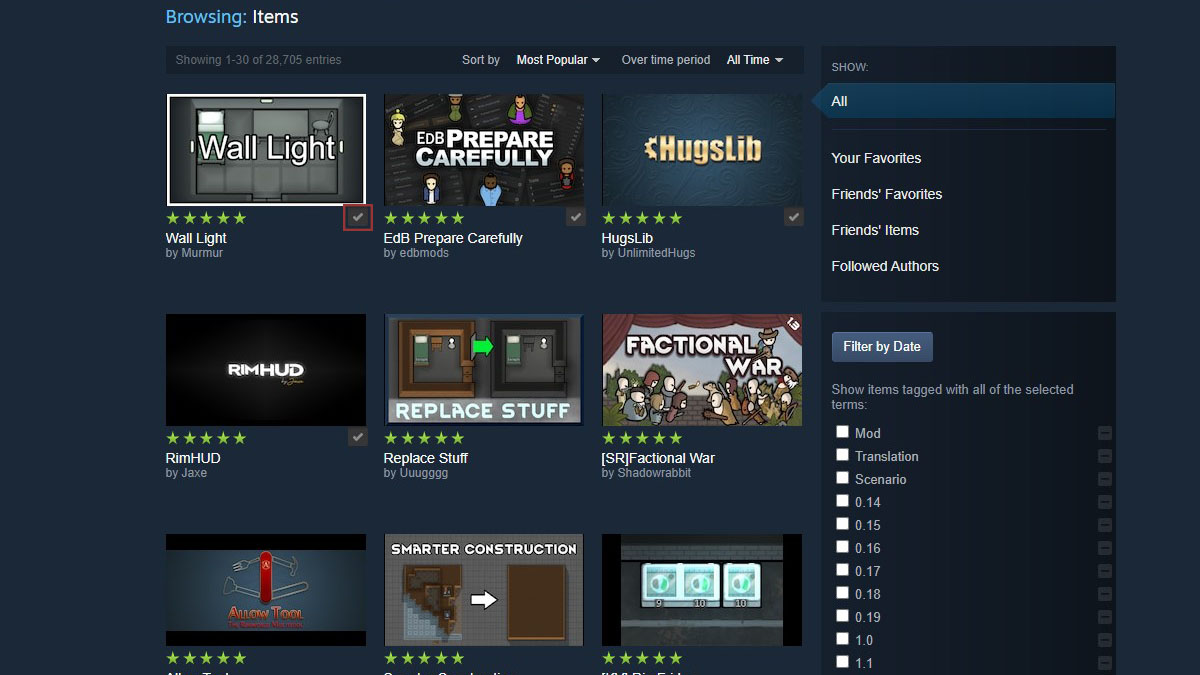Image resolution: width=1200 pixels, height=675 pixels.
Task: Open the All Time period dropdown
Action: pos(754,59)
